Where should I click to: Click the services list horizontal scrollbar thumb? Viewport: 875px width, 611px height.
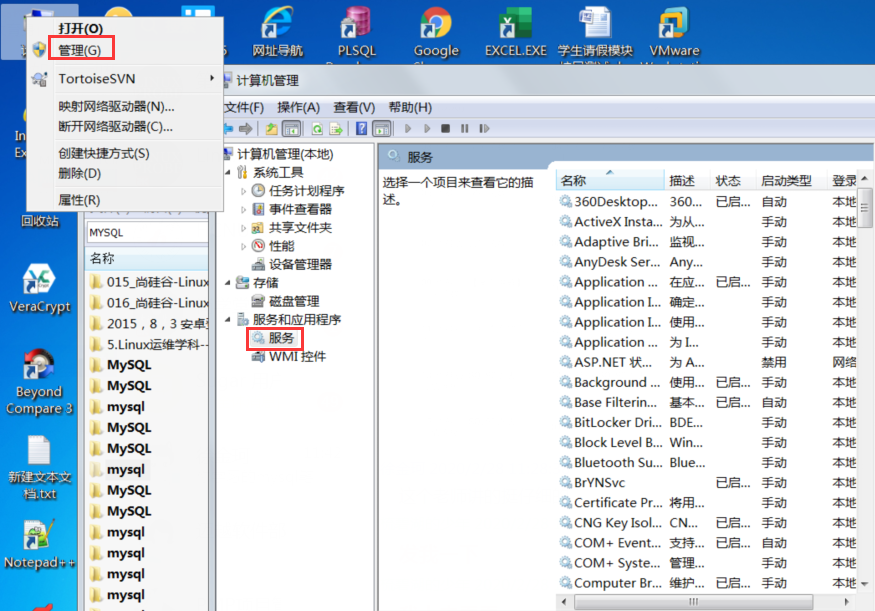693,602
